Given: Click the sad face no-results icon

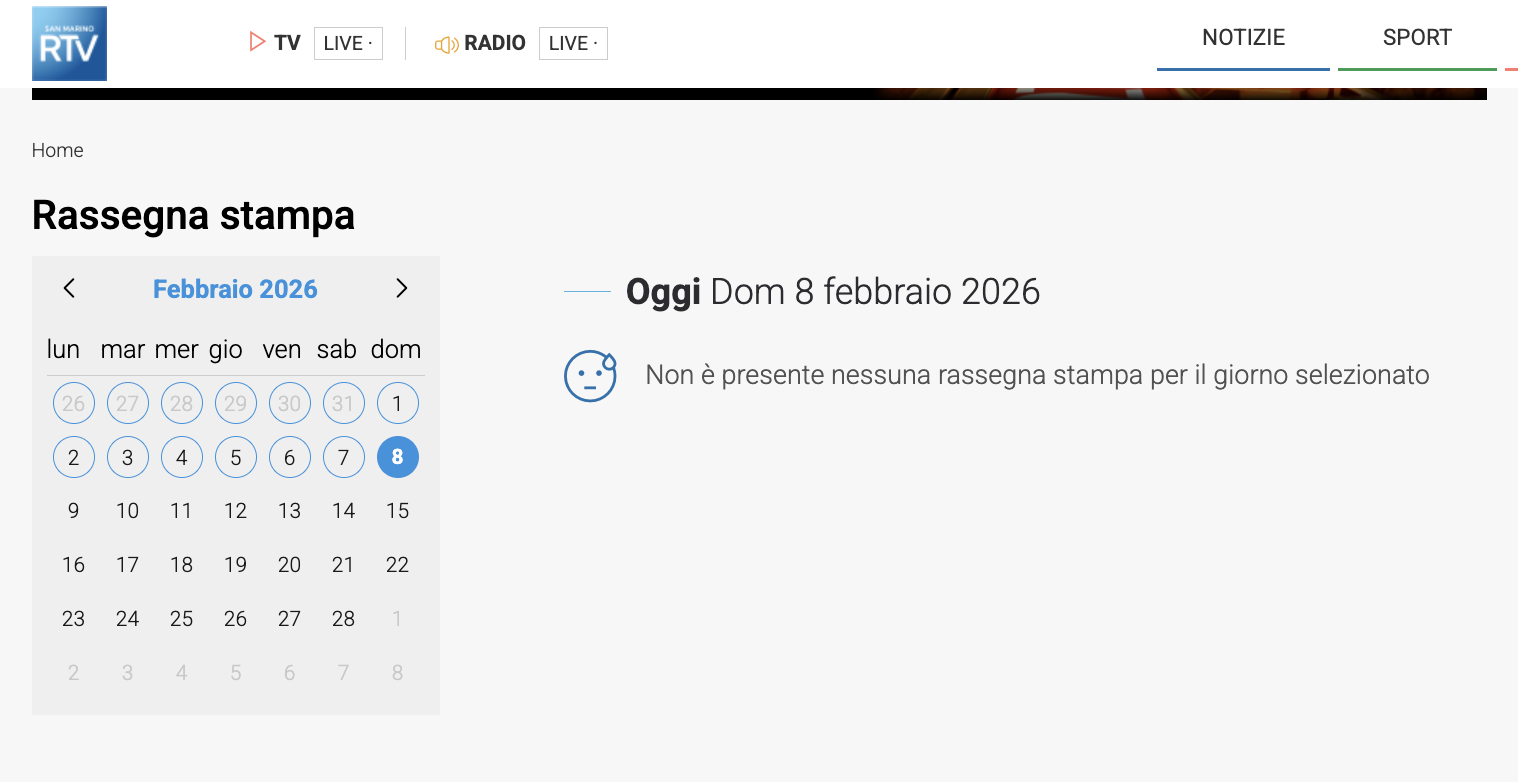Looking at the screenshot, I should pos(590,376).
